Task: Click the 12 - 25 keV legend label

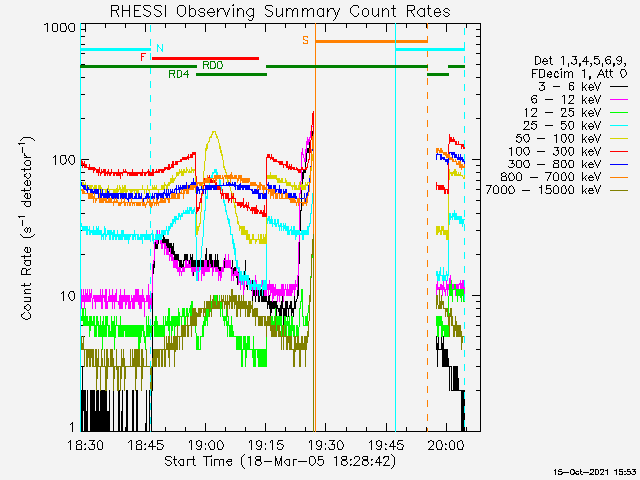Action: coord(562,113)
